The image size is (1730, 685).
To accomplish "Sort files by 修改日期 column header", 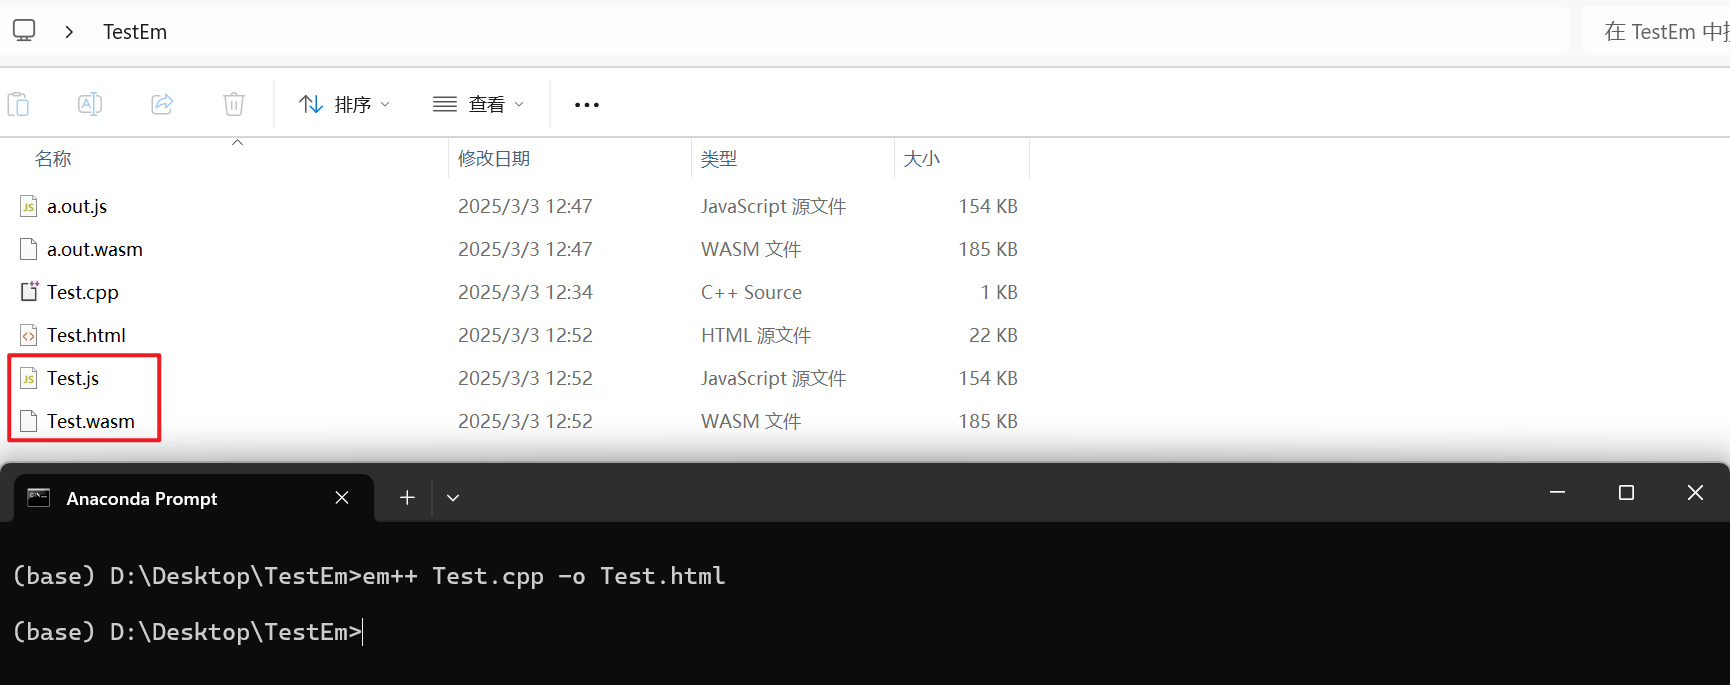I will pos(494,159).
